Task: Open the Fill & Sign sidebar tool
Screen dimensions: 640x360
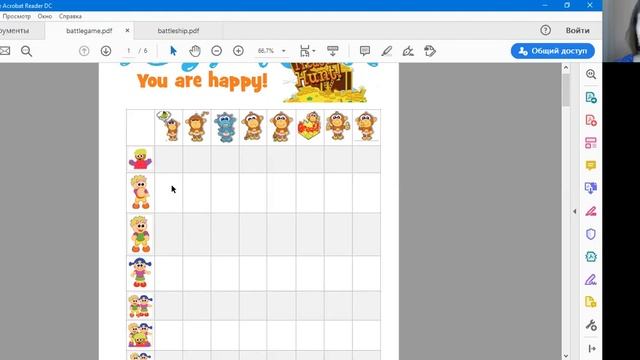Action: tap(591, 280)
